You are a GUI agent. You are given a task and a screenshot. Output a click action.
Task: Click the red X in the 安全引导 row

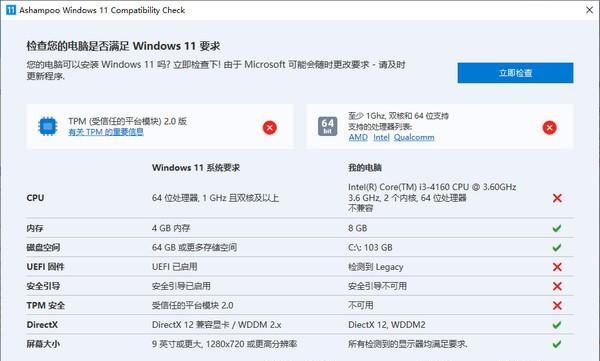[557, 286]
